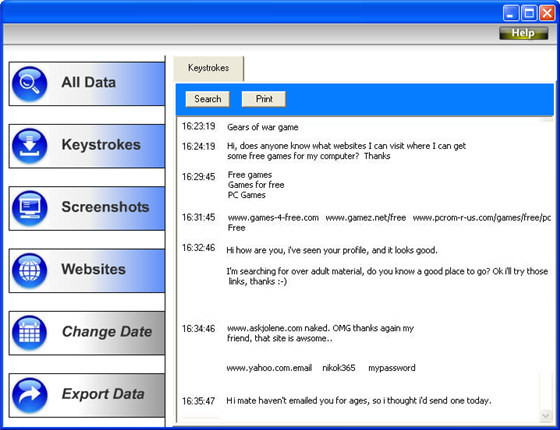
Task: Click the calendar icon beside Change Date
Action: tap(29, 333)
